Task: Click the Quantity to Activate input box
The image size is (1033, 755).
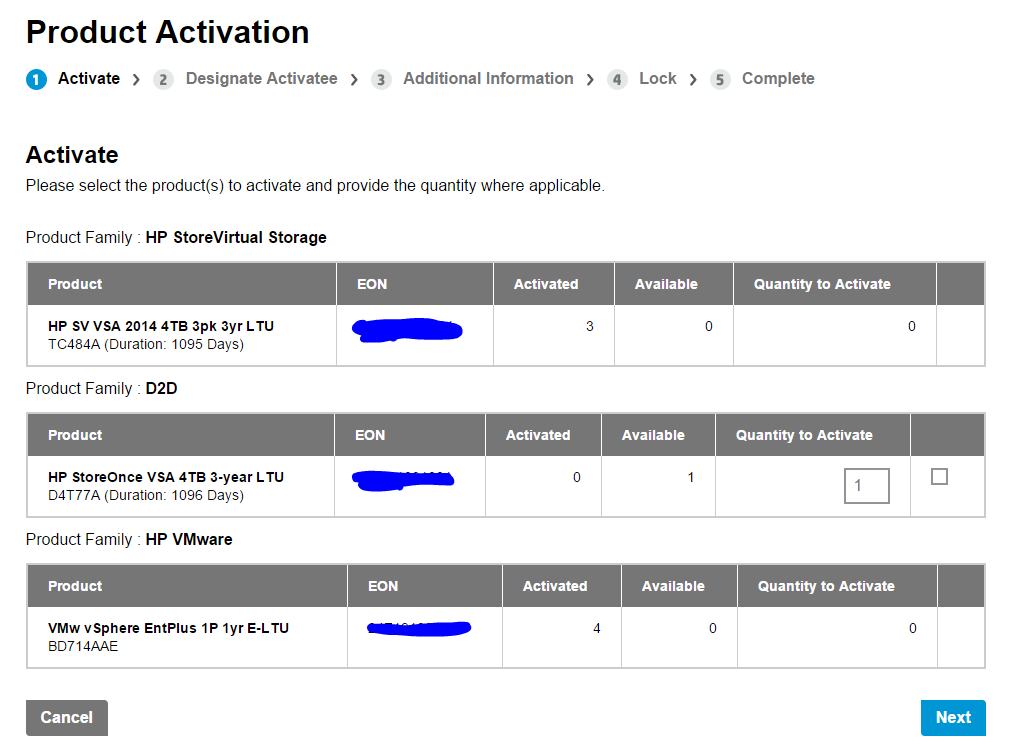Action: [x=866, y=487]
